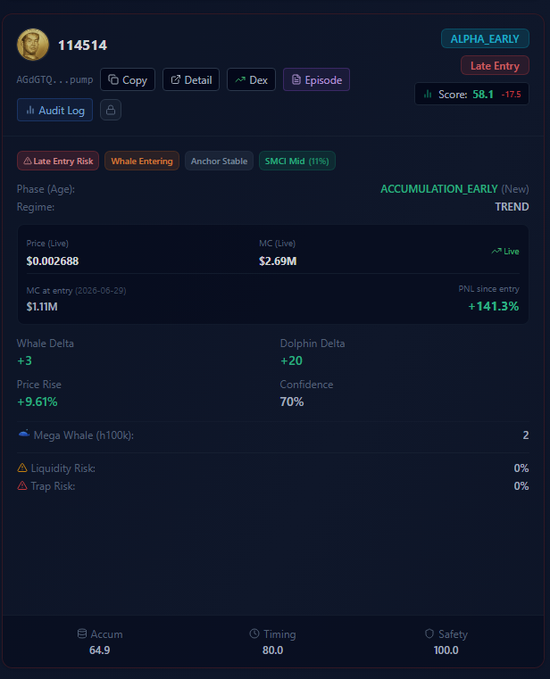
Task: Click the Confidence value 70%
Action: click(292, 401)
